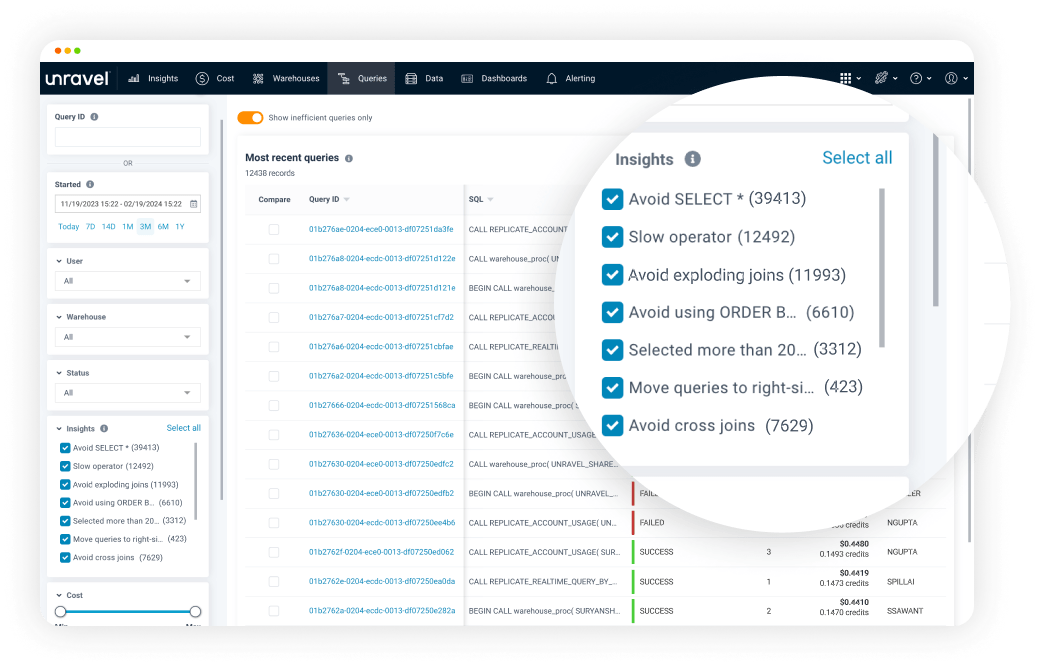
Task: Open the Warehouses nav icon
Action: coord(258,78)
